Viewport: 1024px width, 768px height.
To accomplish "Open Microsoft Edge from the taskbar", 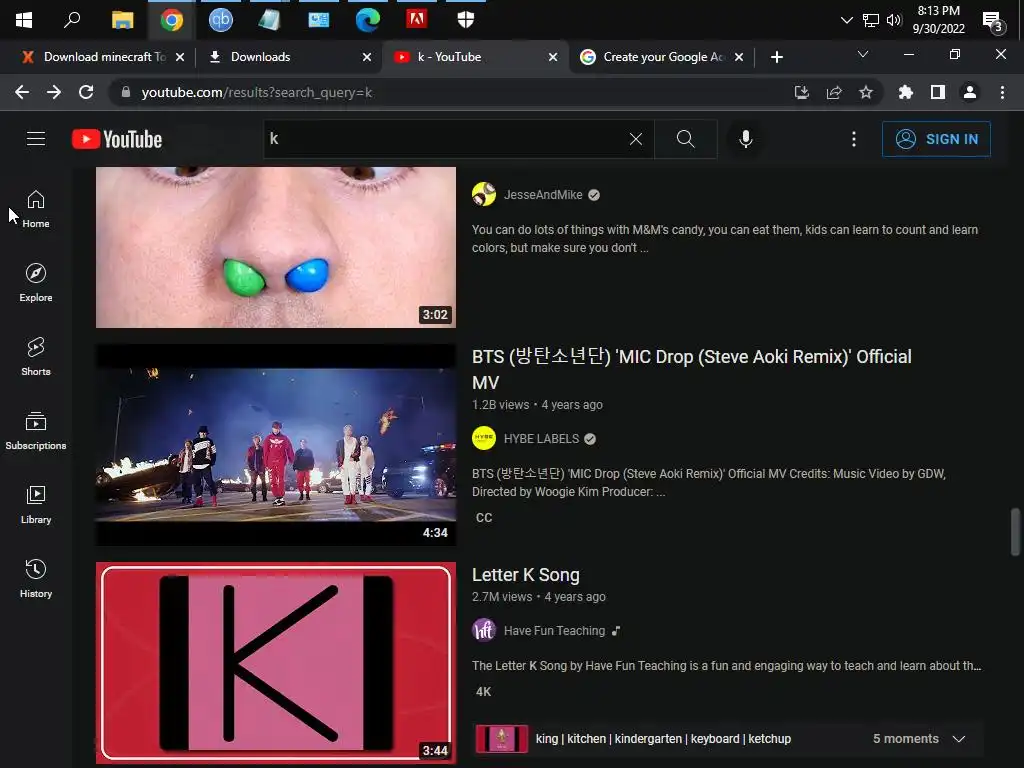I will [x=368, y=20].
